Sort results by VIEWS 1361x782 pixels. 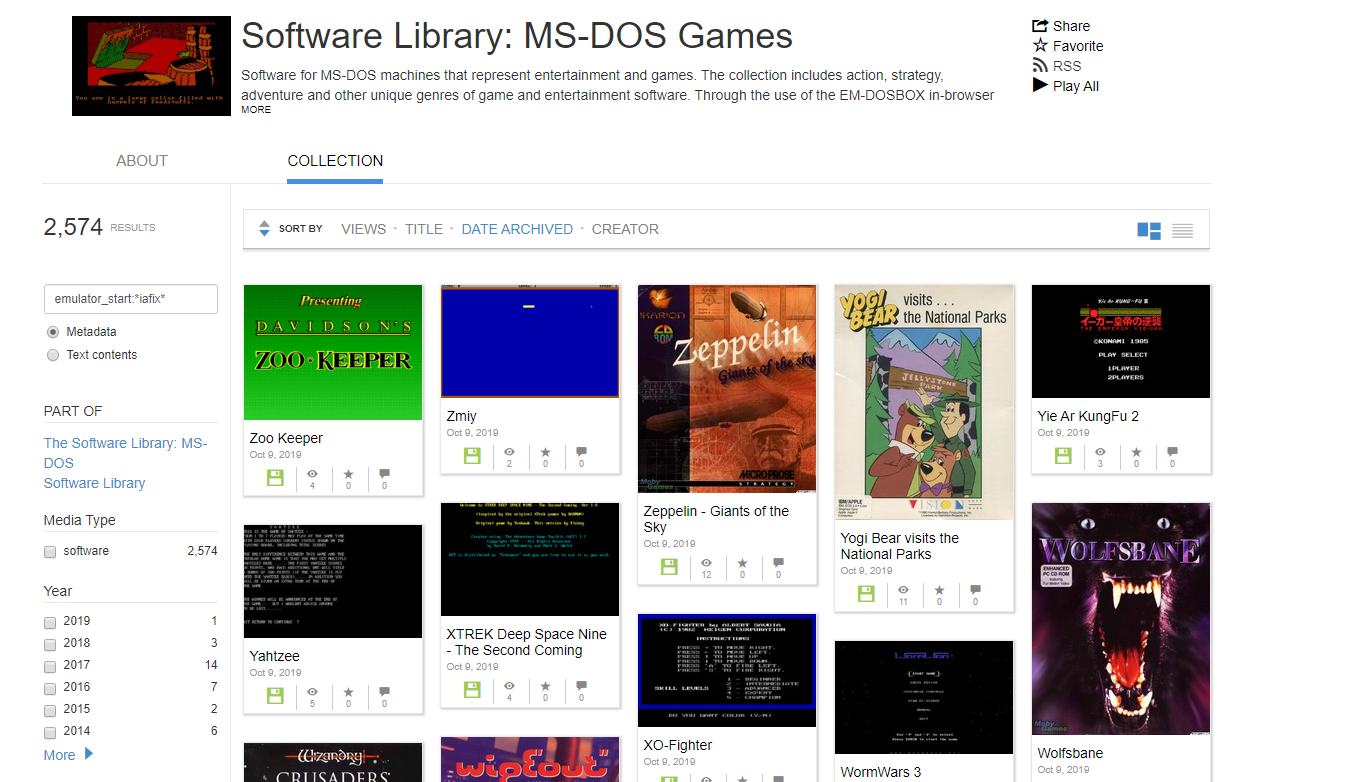click(363, 229)
